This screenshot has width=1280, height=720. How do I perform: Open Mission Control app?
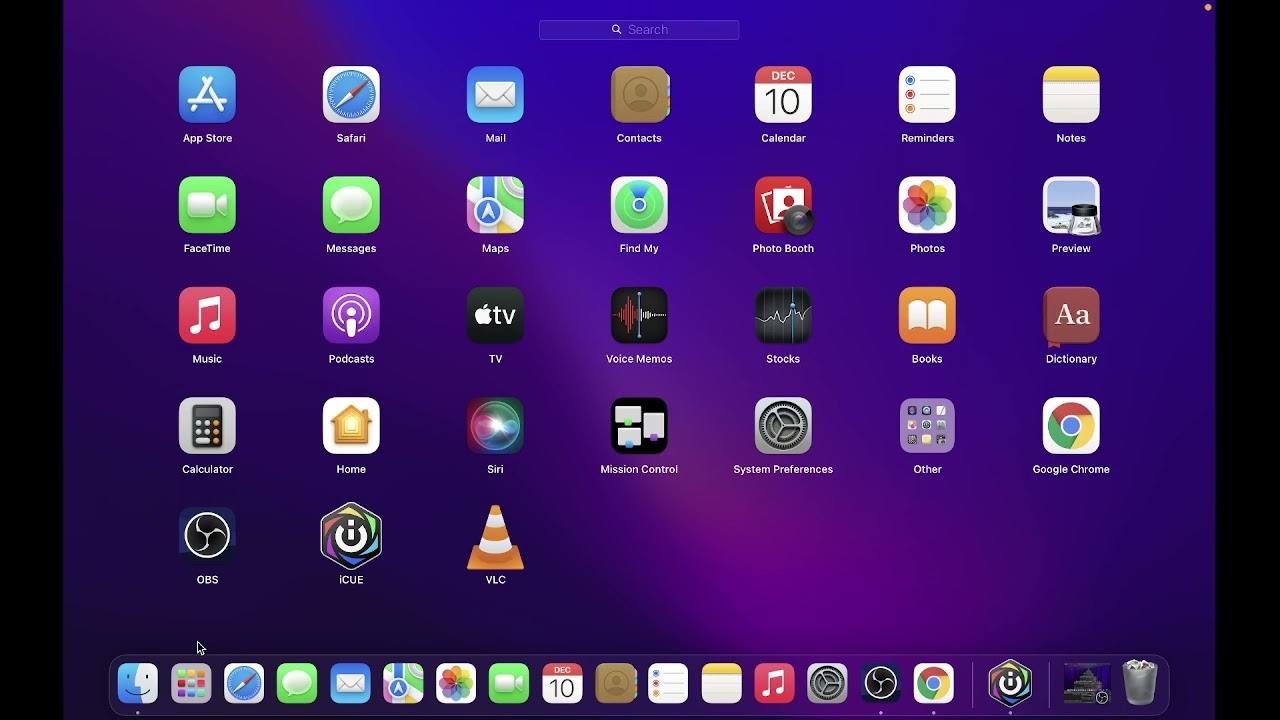(x=639, y=426)
